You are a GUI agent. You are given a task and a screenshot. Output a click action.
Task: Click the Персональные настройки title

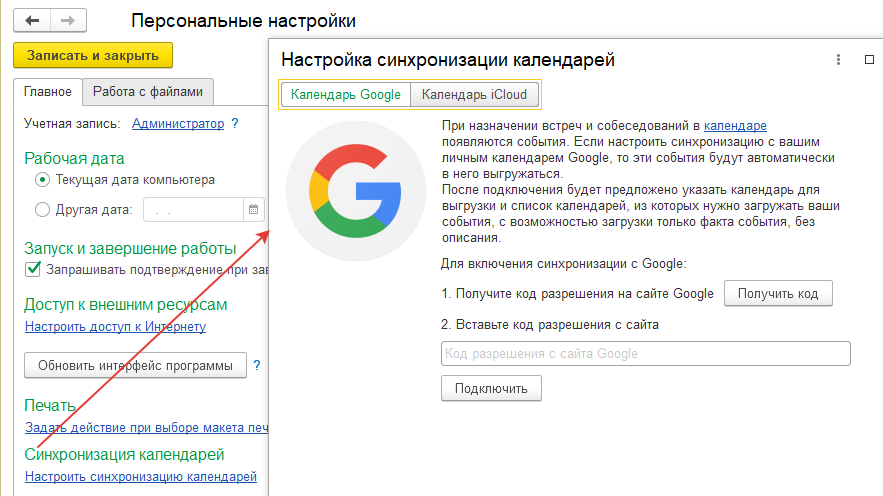point(243,21)
